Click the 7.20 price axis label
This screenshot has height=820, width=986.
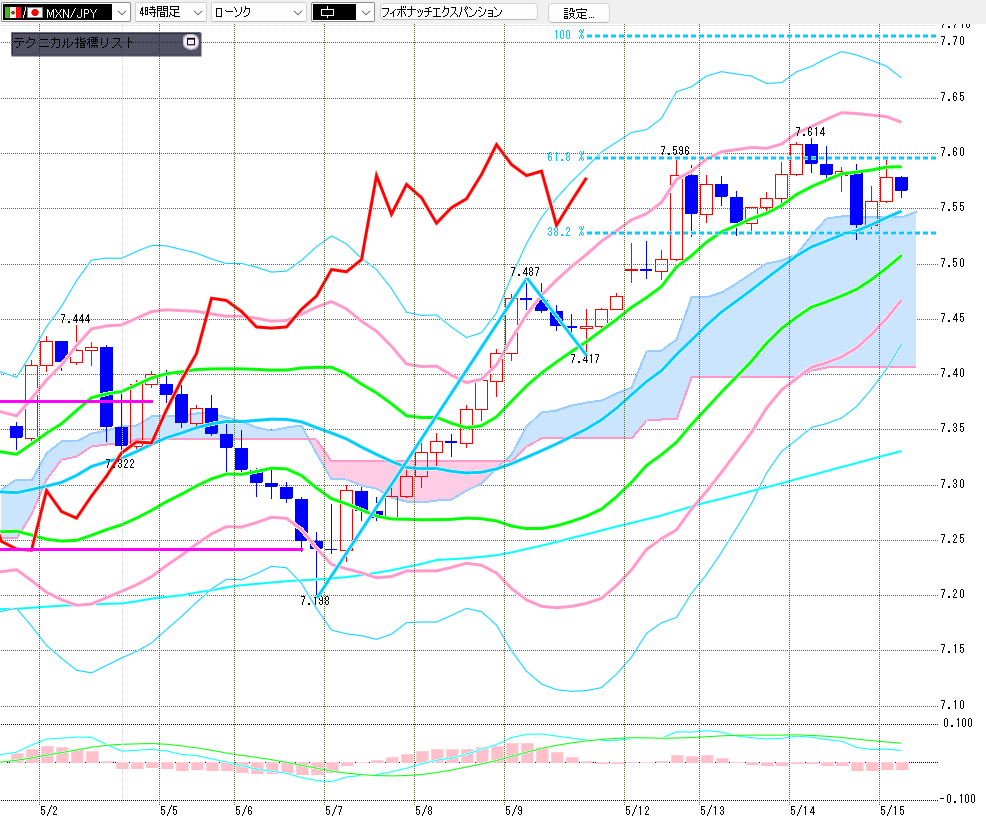tap(953, 594)
